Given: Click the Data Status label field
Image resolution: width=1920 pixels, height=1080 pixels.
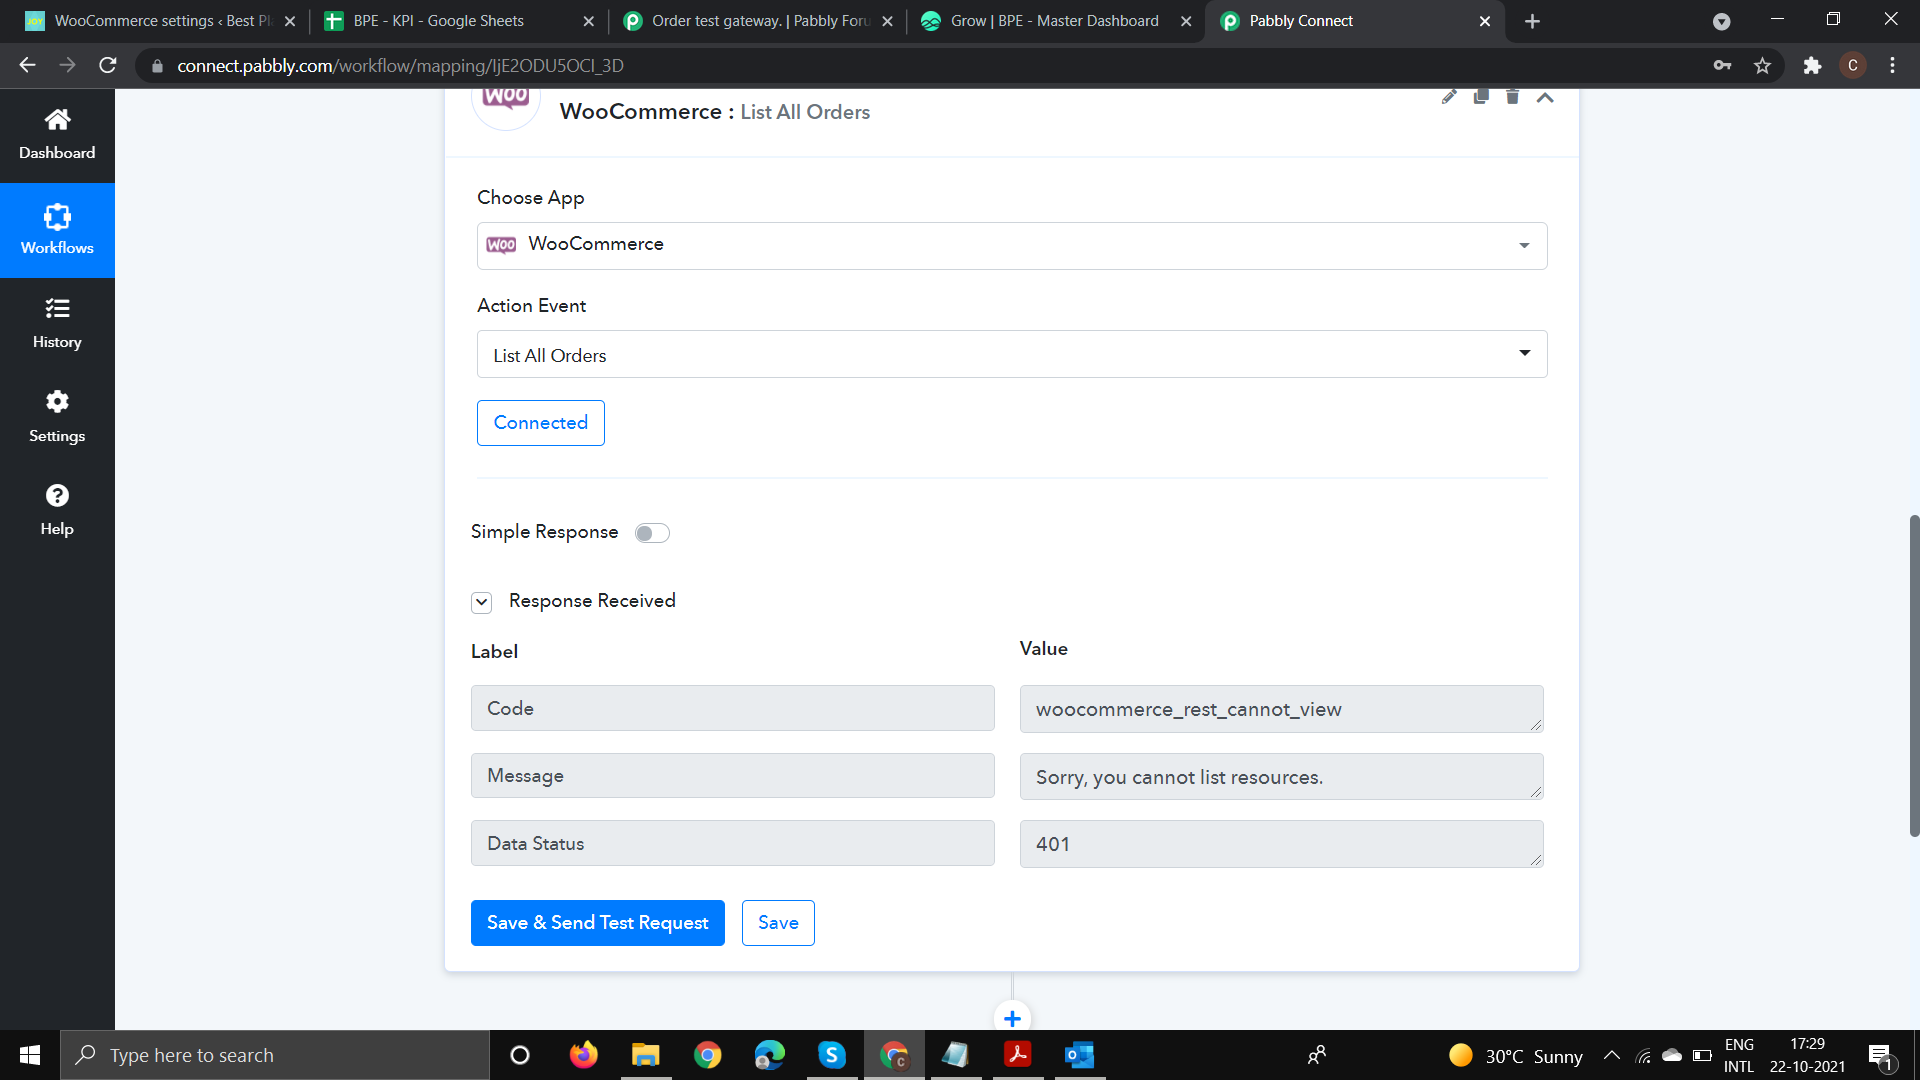Looking at the screenshot, I should 733,843.
